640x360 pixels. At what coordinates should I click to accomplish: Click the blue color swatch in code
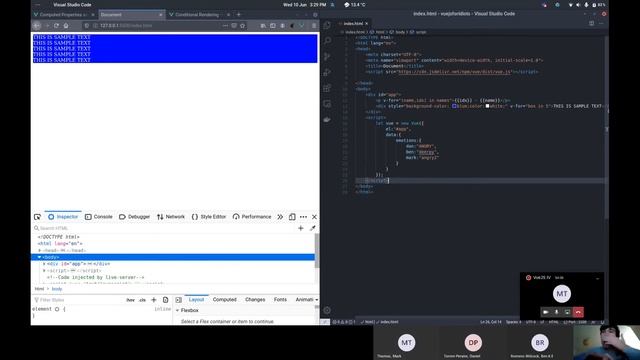[454, 106]
